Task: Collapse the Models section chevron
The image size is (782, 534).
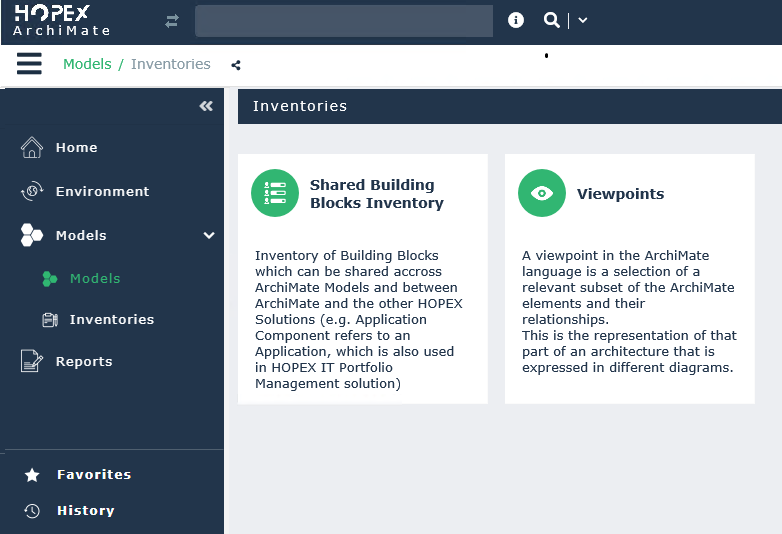Action: [209, 235]
